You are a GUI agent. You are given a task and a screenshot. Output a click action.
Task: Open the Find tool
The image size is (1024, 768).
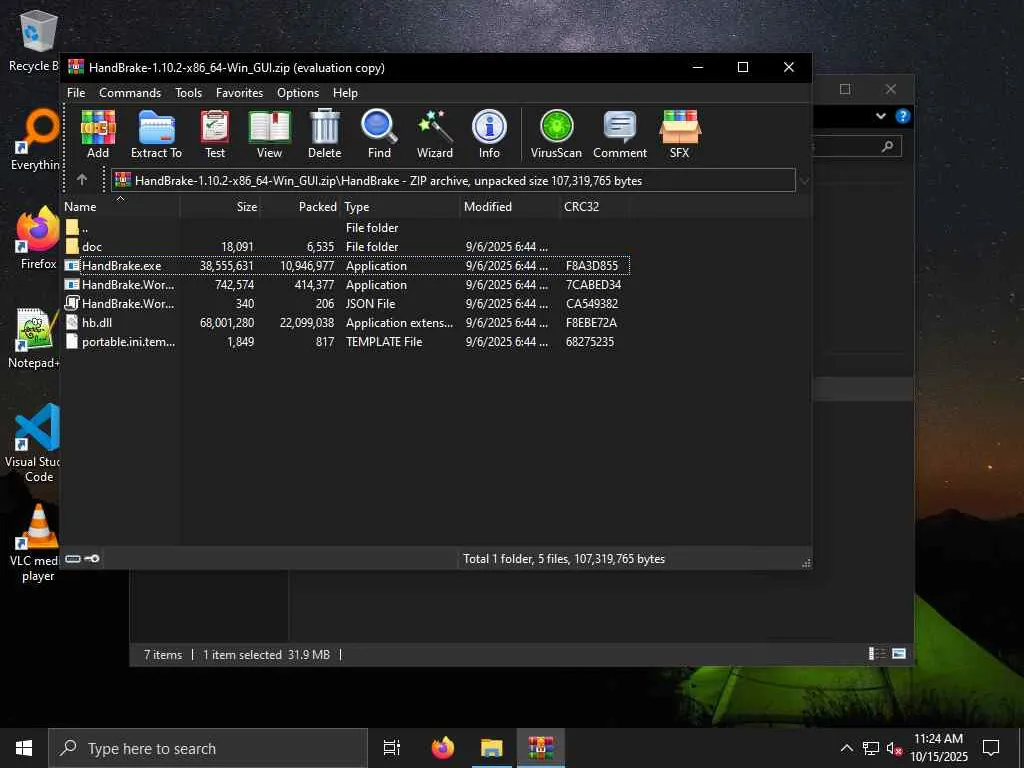[x=379, y=134]
